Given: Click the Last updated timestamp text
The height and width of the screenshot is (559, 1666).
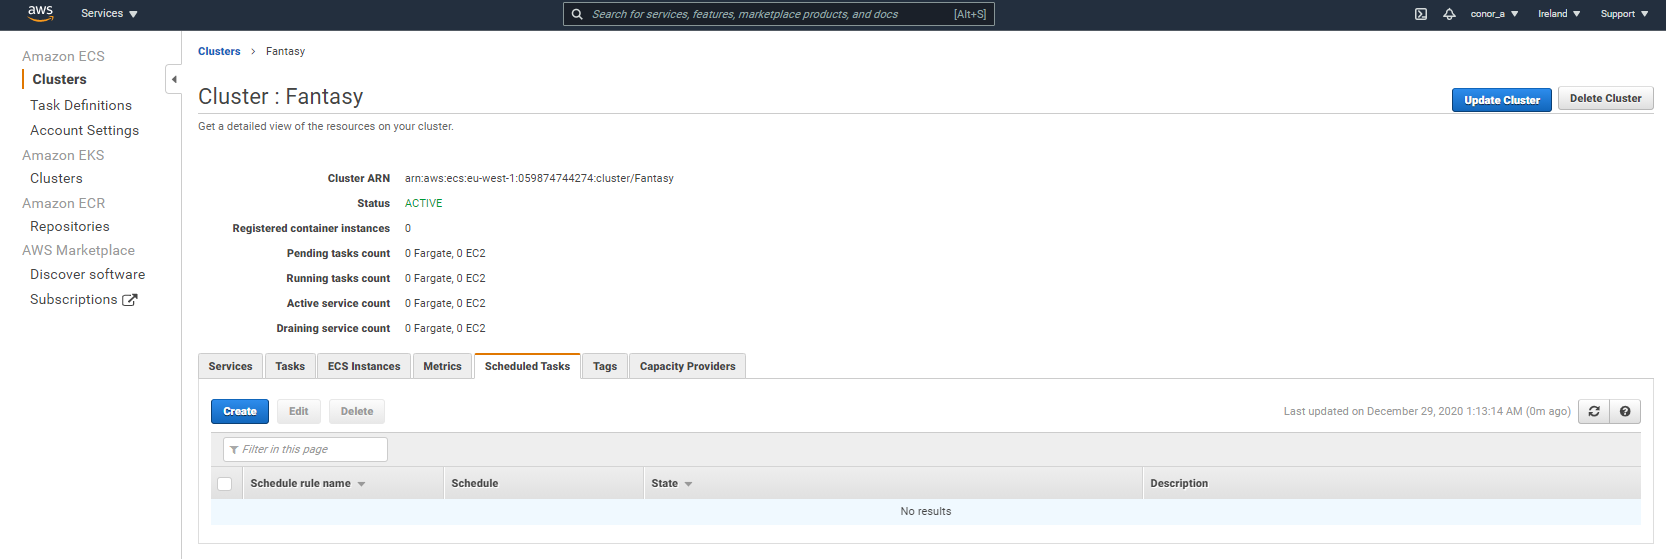Looking at the screenshot, I should pos(1427,411).
